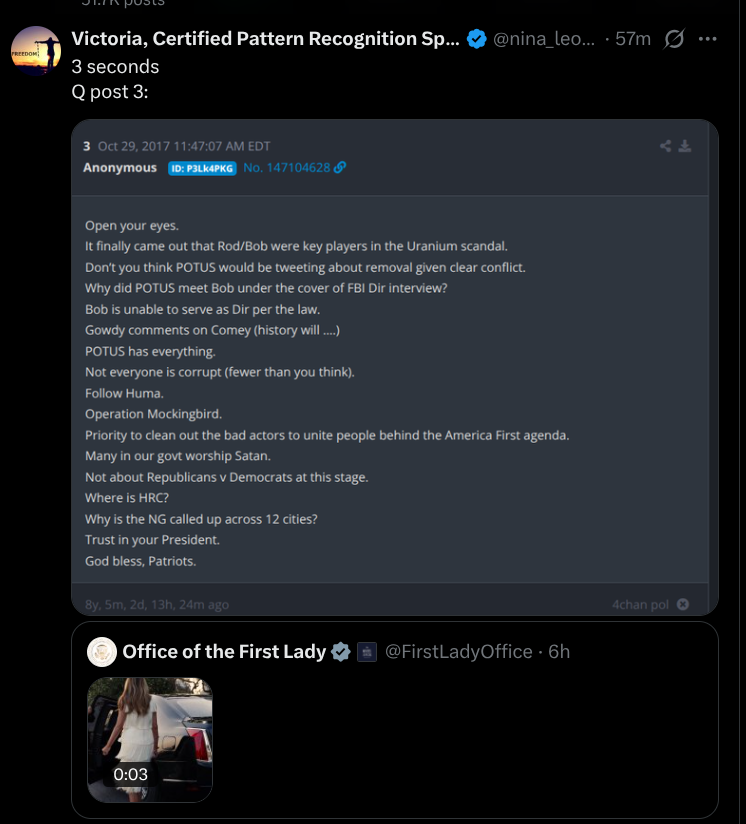Click the government affiliation badge near @FirstLadyOffice
This screenshot has height=824, width=746.
point(367,652)
